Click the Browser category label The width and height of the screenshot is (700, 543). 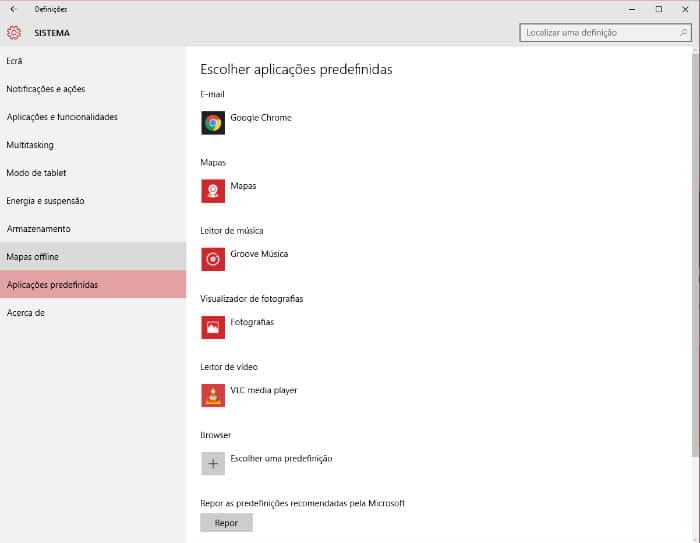point(216,435)
